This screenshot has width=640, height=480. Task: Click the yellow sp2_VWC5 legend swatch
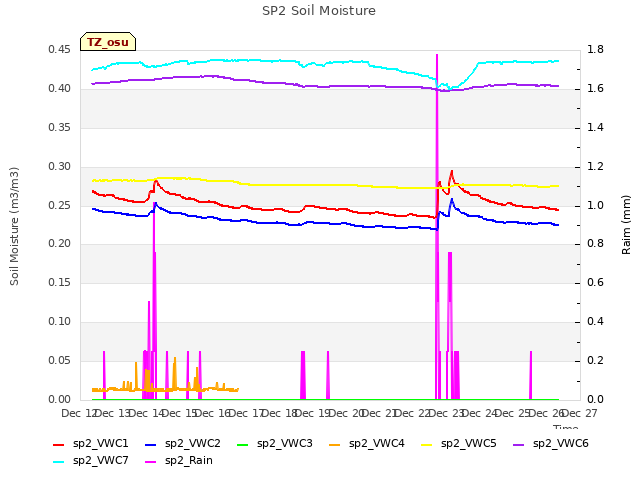click(427, 445)
